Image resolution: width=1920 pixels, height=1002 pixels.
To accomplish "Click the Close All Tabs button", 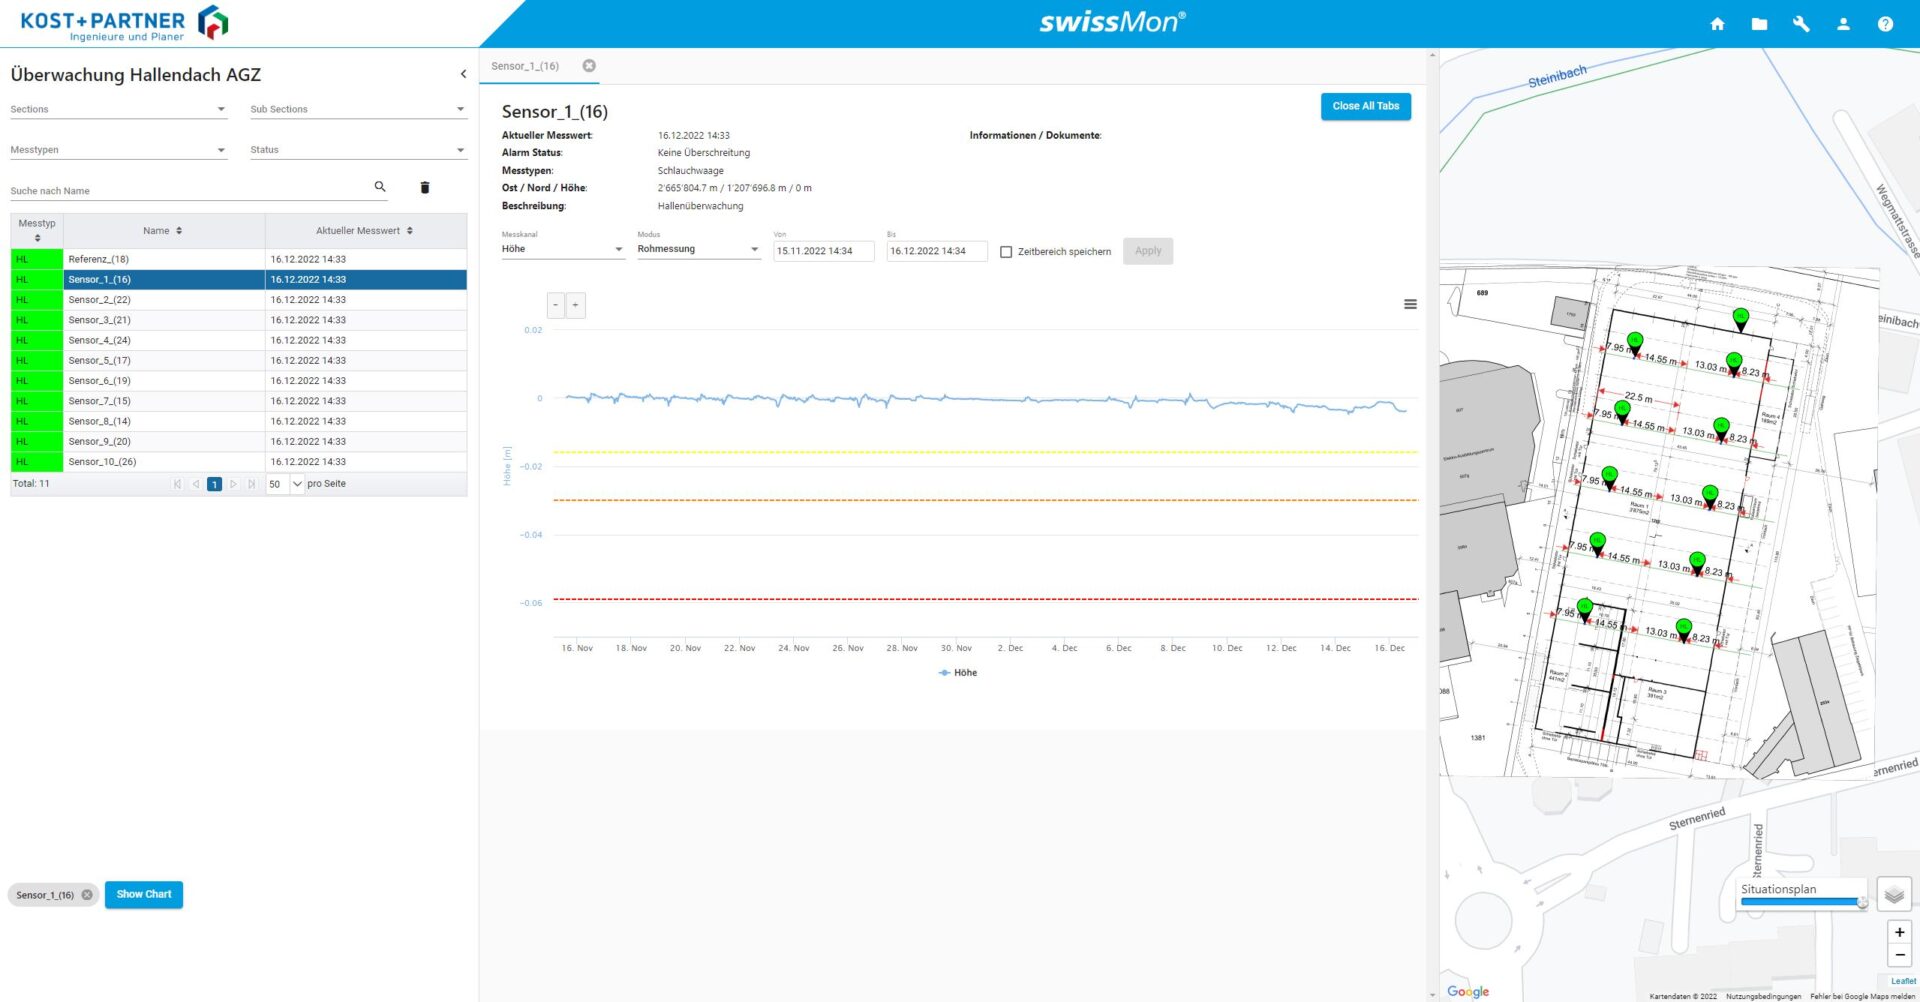I will point(1365,106).
